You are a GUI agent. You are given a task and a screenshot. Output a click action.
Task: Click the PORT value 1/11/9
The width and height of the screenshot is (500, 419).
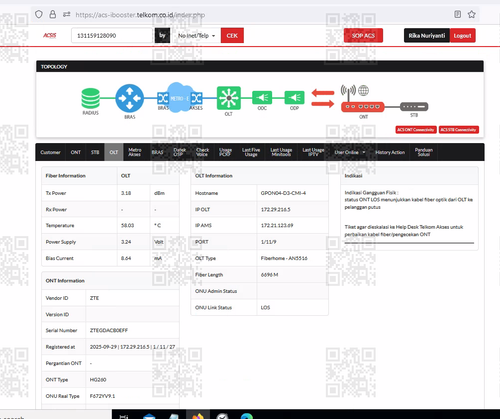coord(268,242)
